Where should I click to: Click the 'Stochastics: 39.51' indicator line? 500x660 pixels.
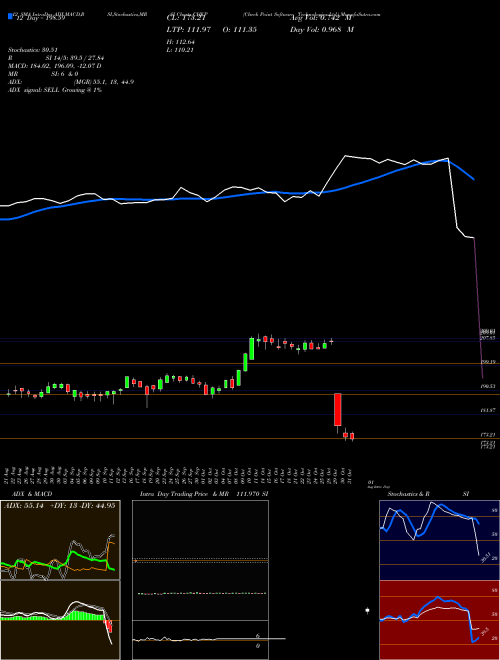click(33, 50)
